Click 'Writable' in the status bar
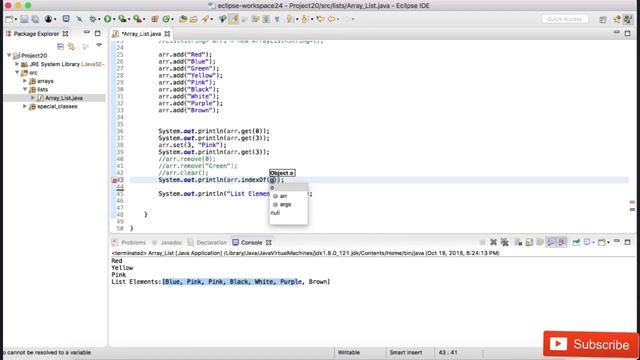The image size is (640, 360). click(349, 352)
